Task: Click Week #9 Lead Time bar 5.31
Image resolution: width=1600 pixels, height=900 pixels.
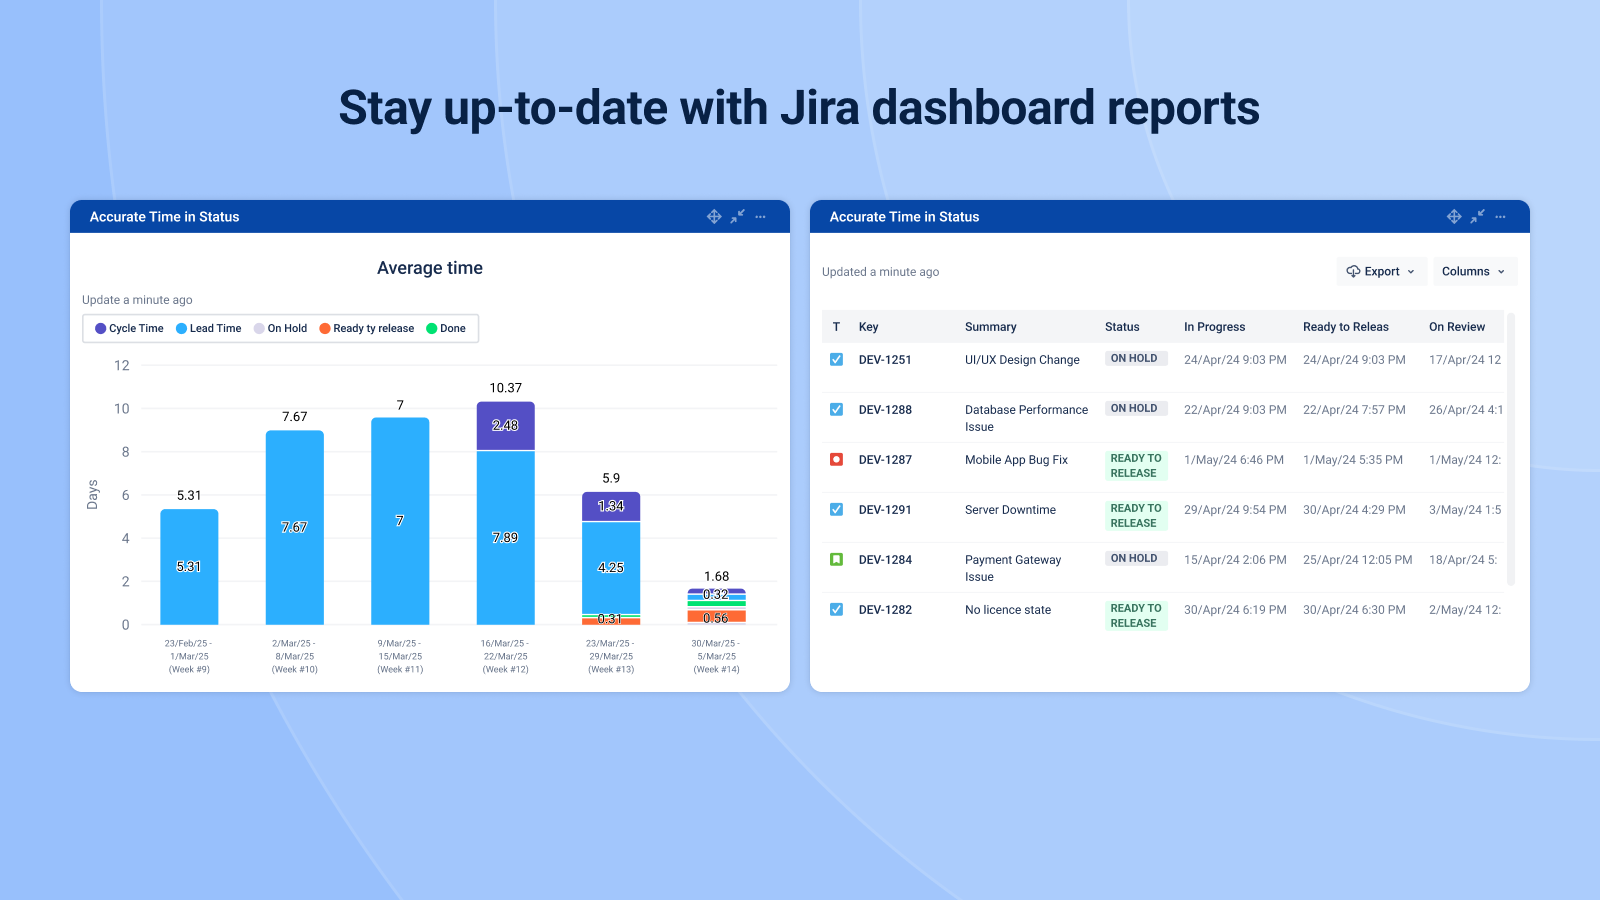Action: tap(189, 567)
